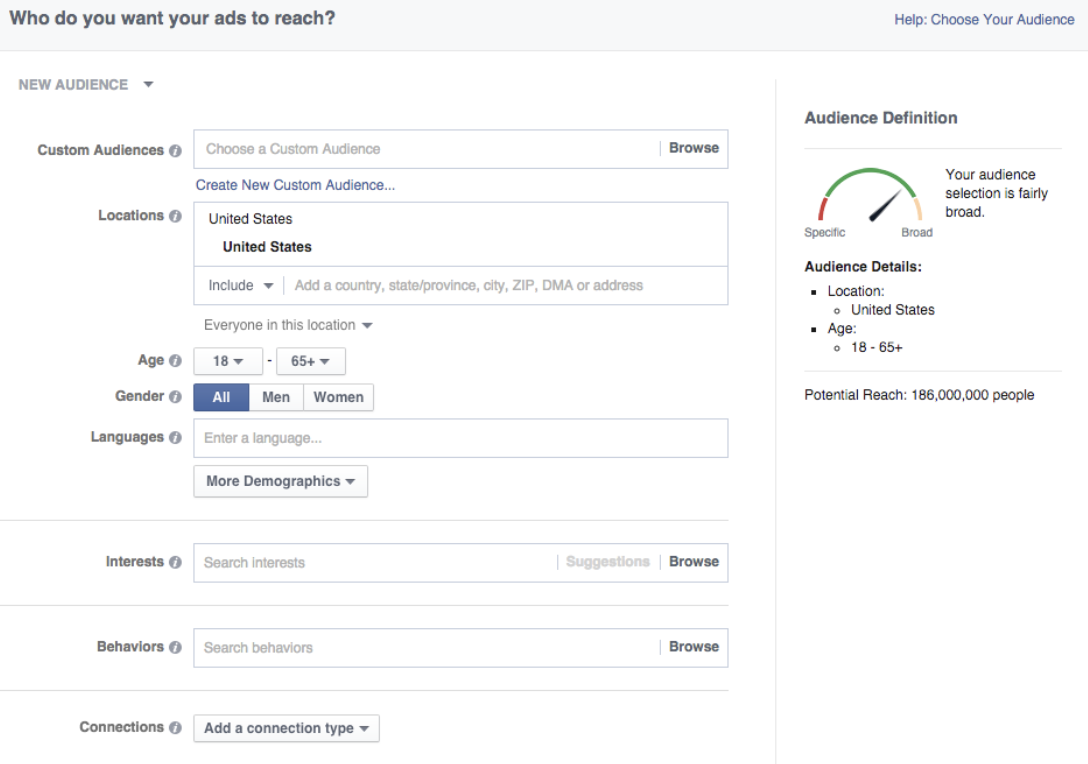Open the More Demographics menu

(x=280, y=481)
